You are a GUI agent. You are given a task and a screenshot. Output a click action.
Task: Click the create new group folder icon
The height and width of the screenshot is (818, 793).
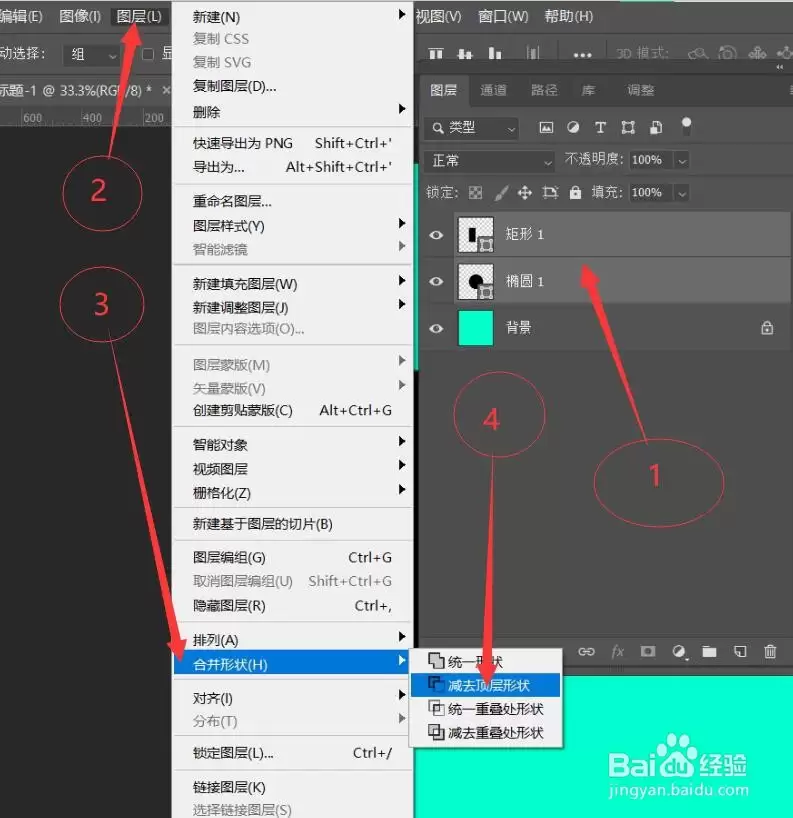[x=709, y=651]
